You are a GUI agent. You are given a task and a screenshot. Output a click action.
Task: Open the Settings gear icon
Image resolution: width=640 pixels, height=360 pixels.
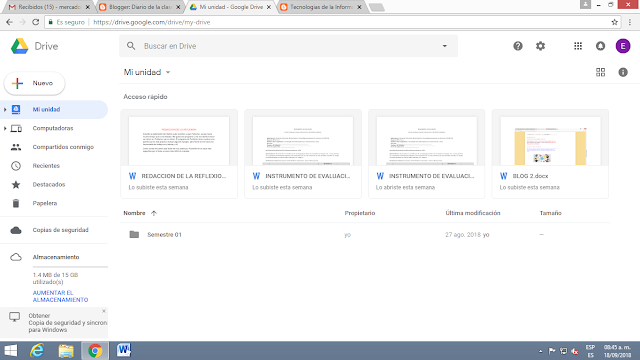click(x=540, y=46)
